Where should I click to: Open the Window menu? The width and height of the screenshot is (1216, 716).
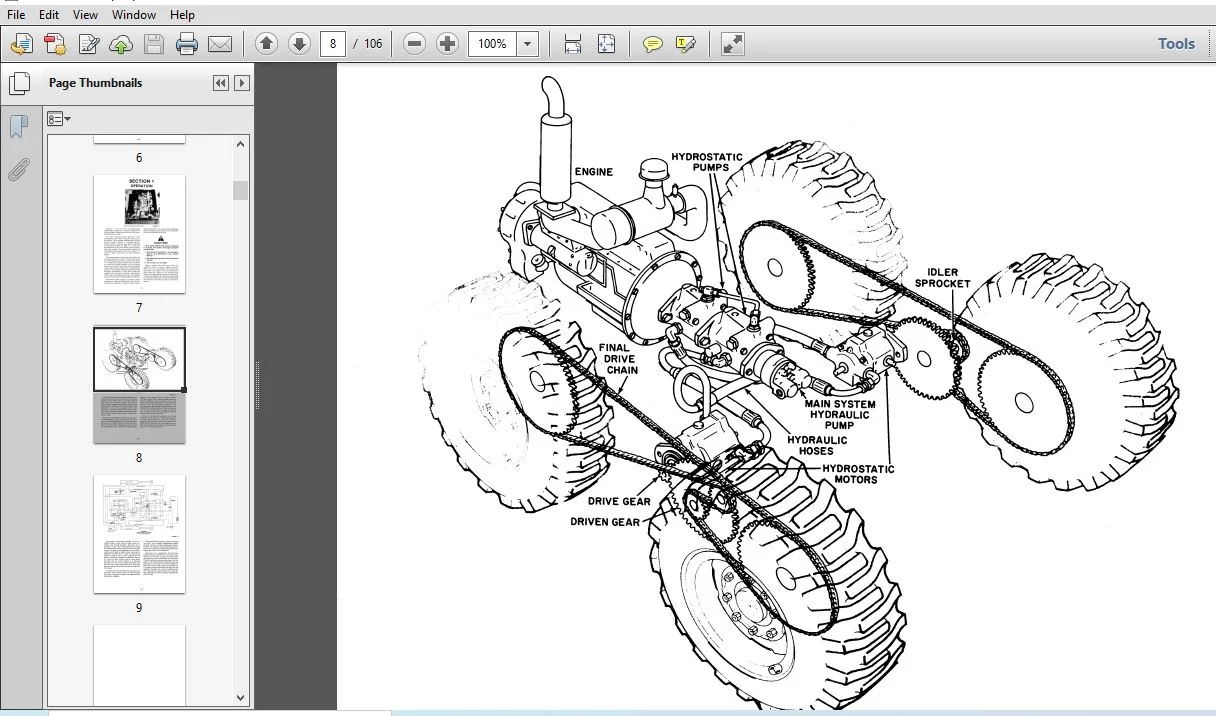(134, 15)
